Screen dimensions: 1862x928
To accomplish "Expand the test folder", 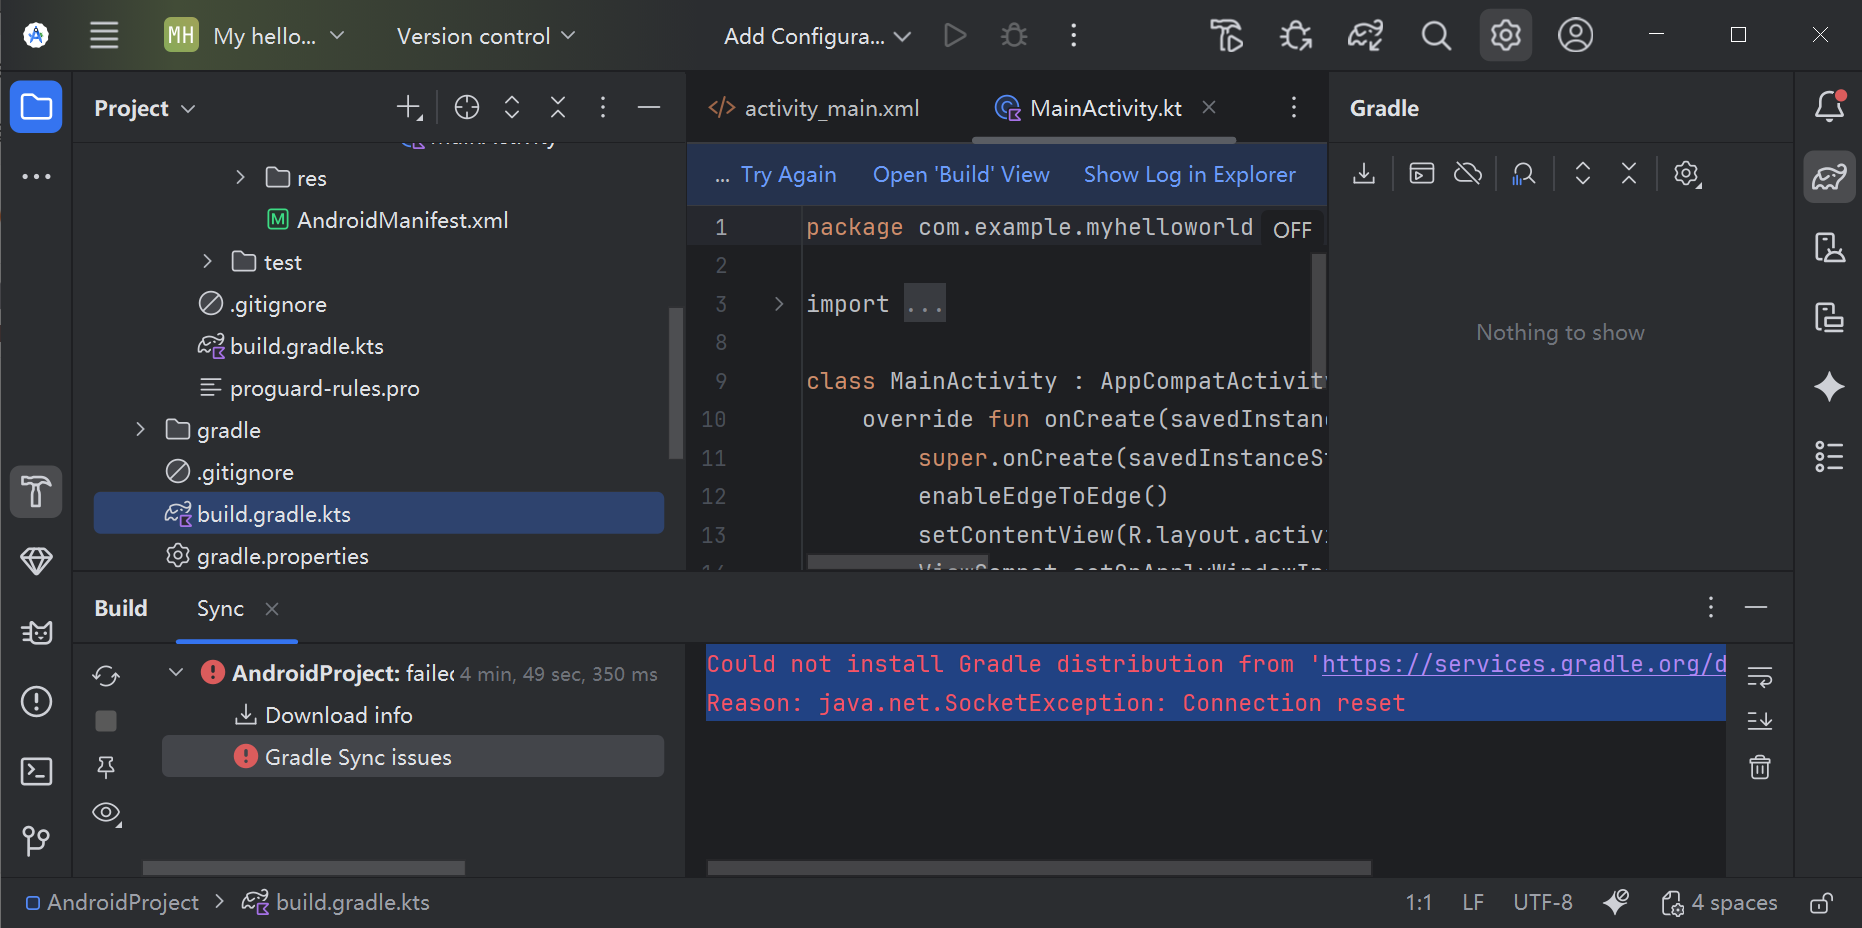I will [207, 261].
